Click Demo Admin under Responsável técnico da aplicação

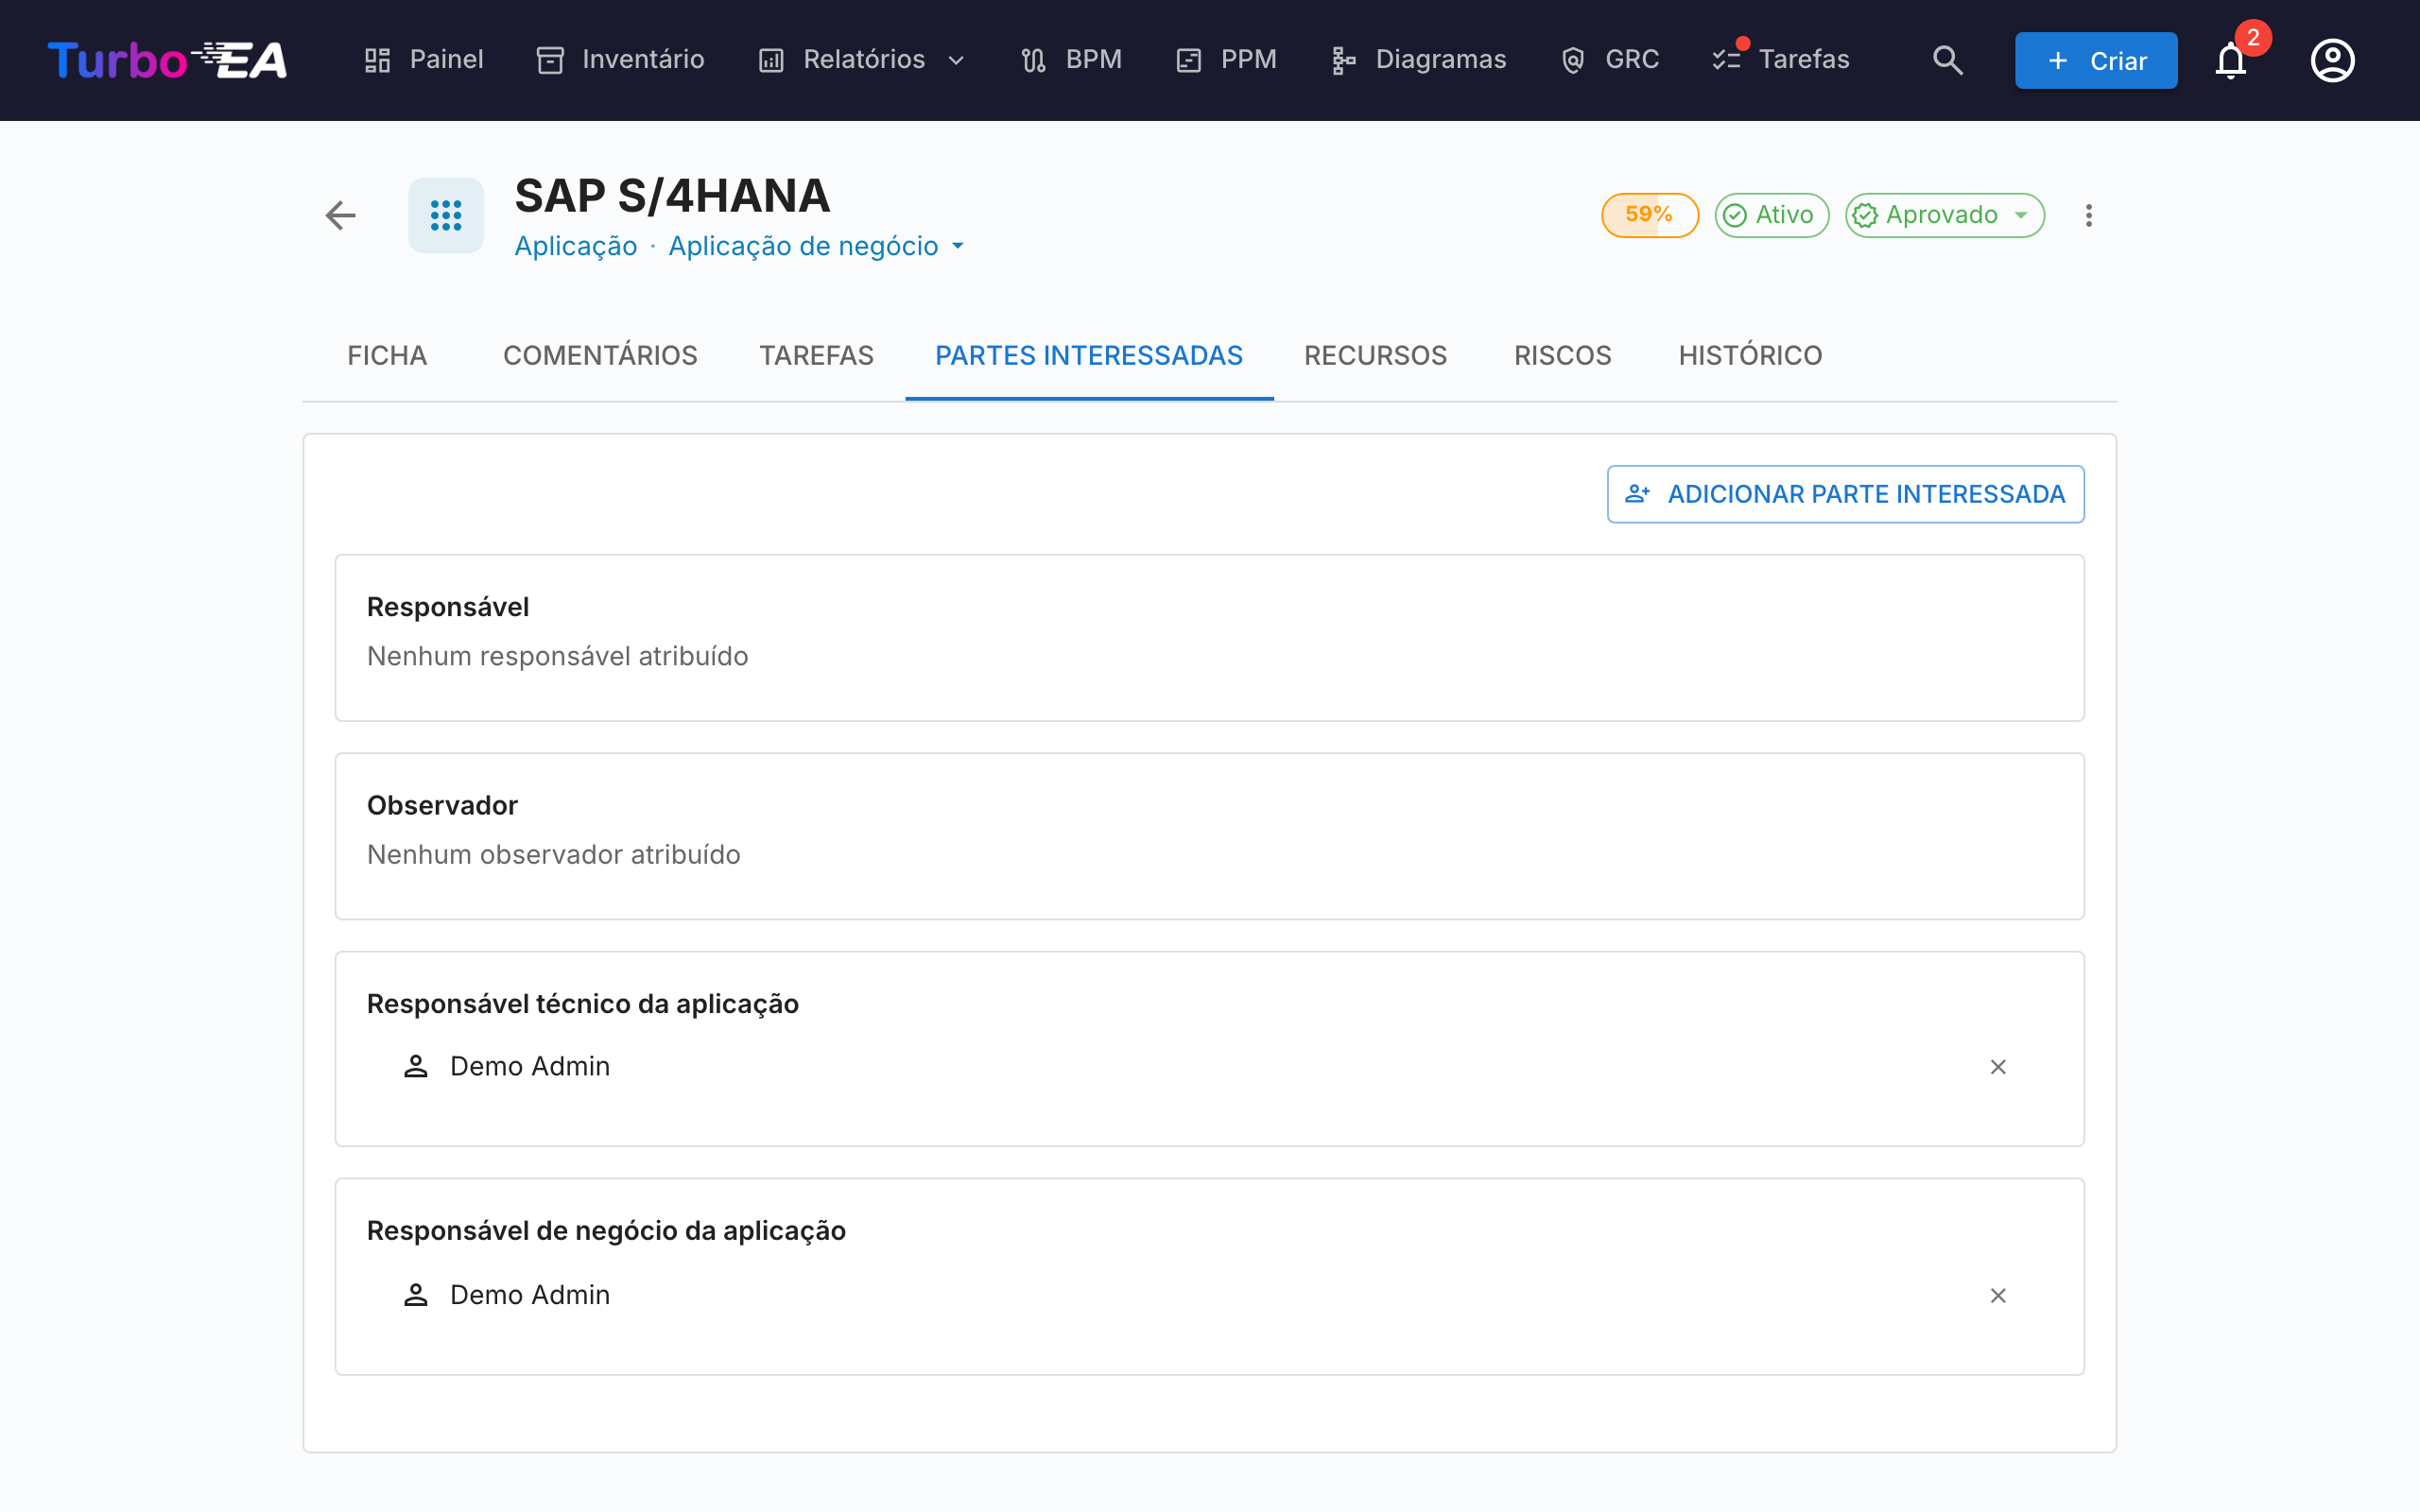click(x=530, y=1067)
